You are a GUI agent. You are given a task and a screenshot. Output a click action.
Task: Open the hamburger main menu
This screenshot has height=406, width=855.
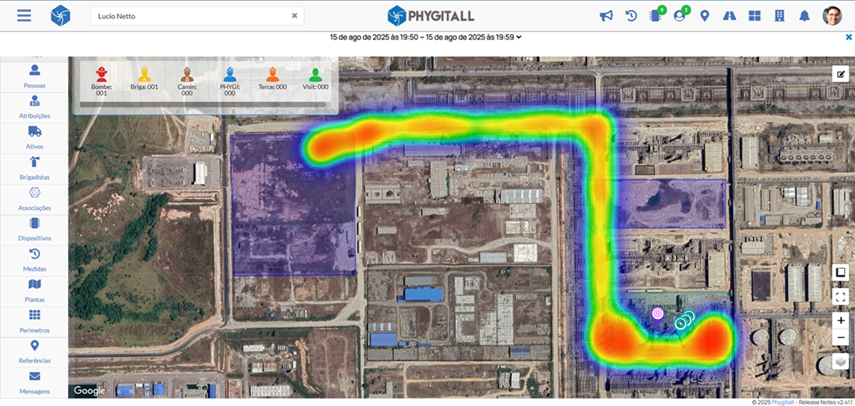24,16
